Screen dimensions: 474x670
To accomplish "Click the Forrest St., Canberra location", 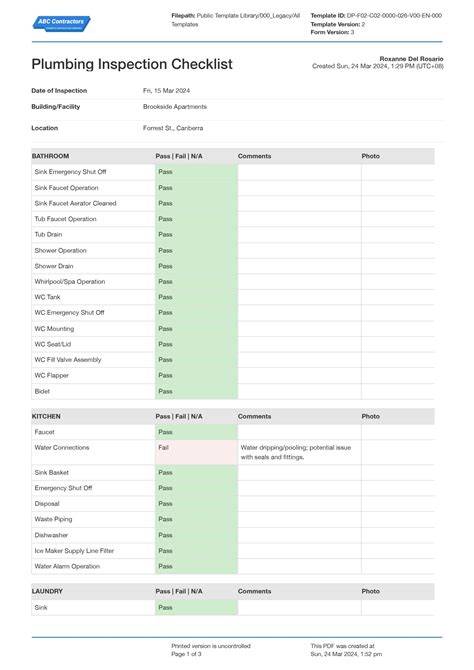I will (173, 128).
